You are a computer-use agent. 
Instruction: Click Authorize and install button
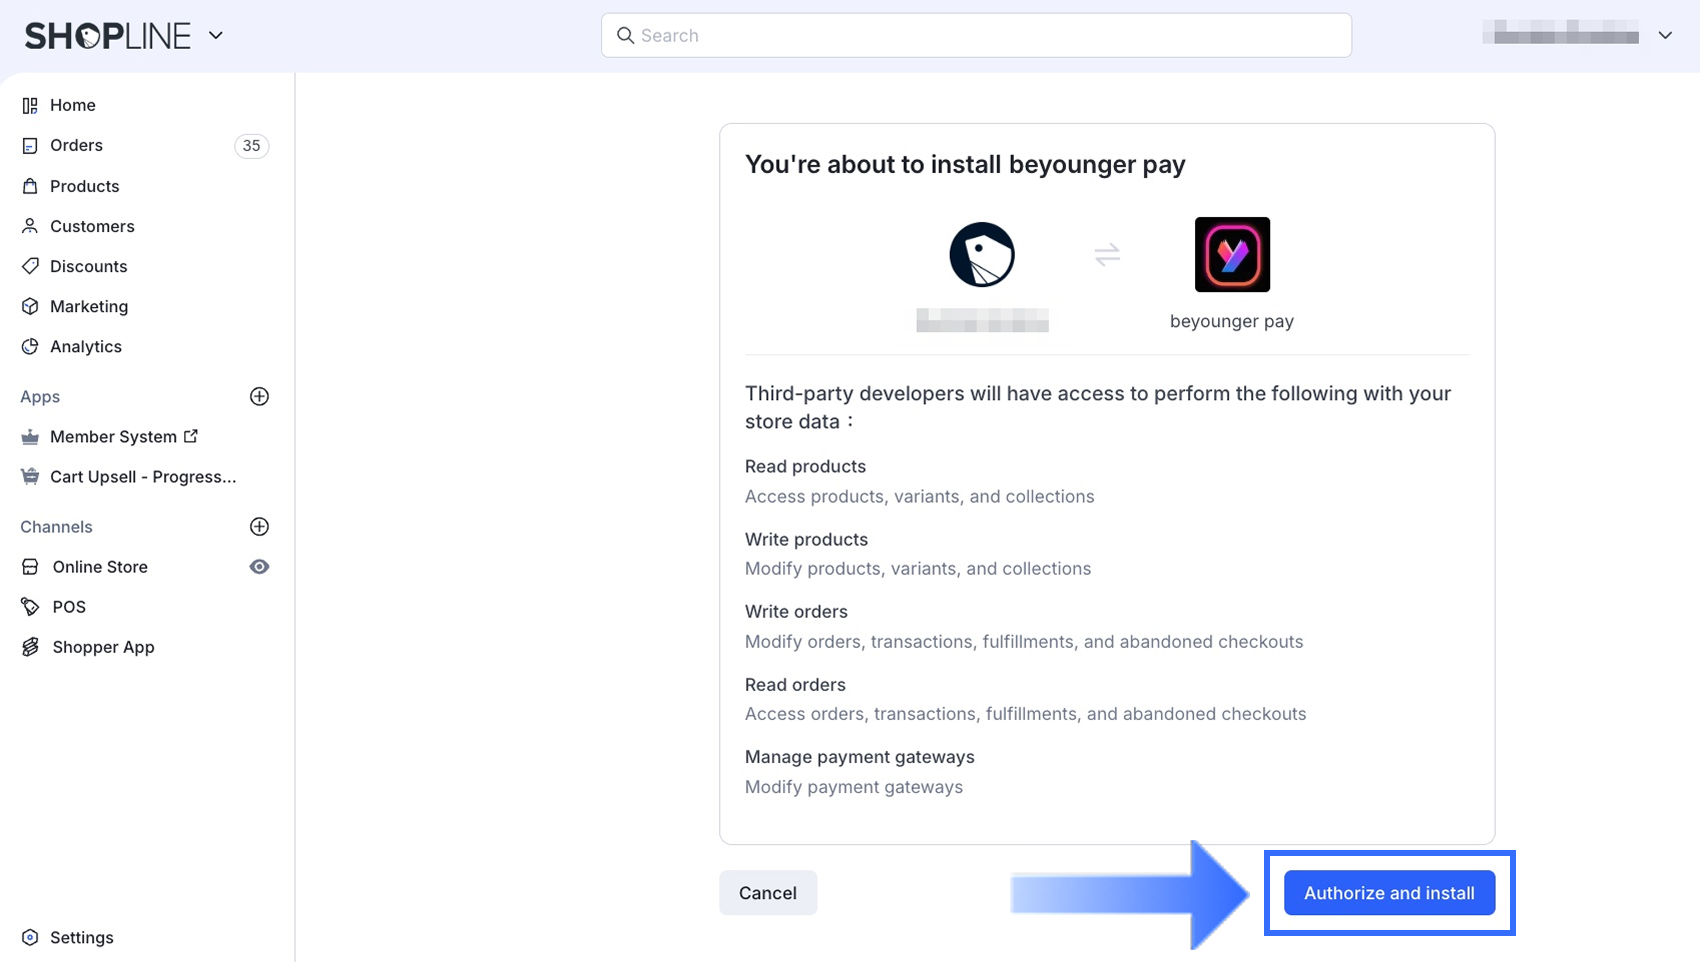point(1389,893)
